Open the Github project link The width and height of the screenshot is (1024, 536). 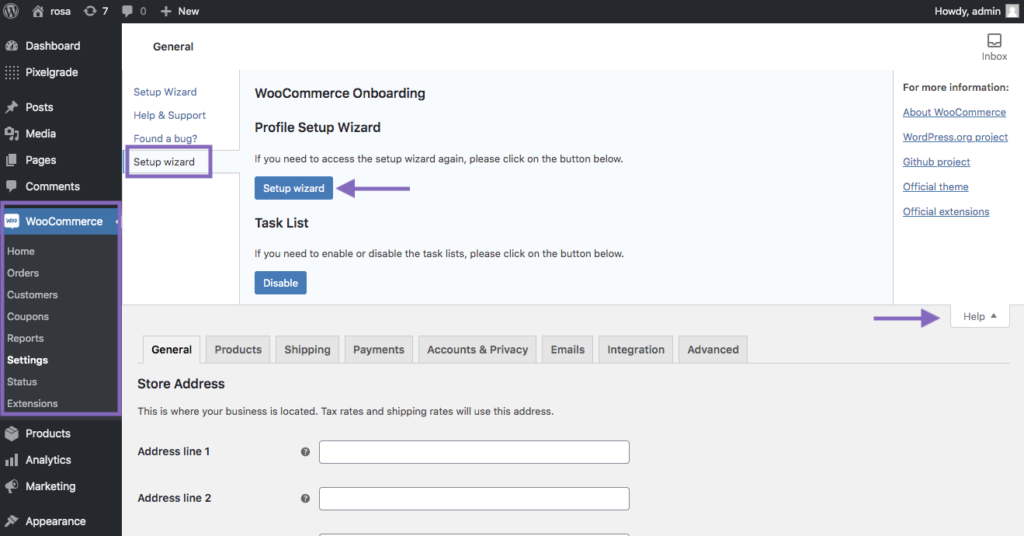tap(936, 162)
